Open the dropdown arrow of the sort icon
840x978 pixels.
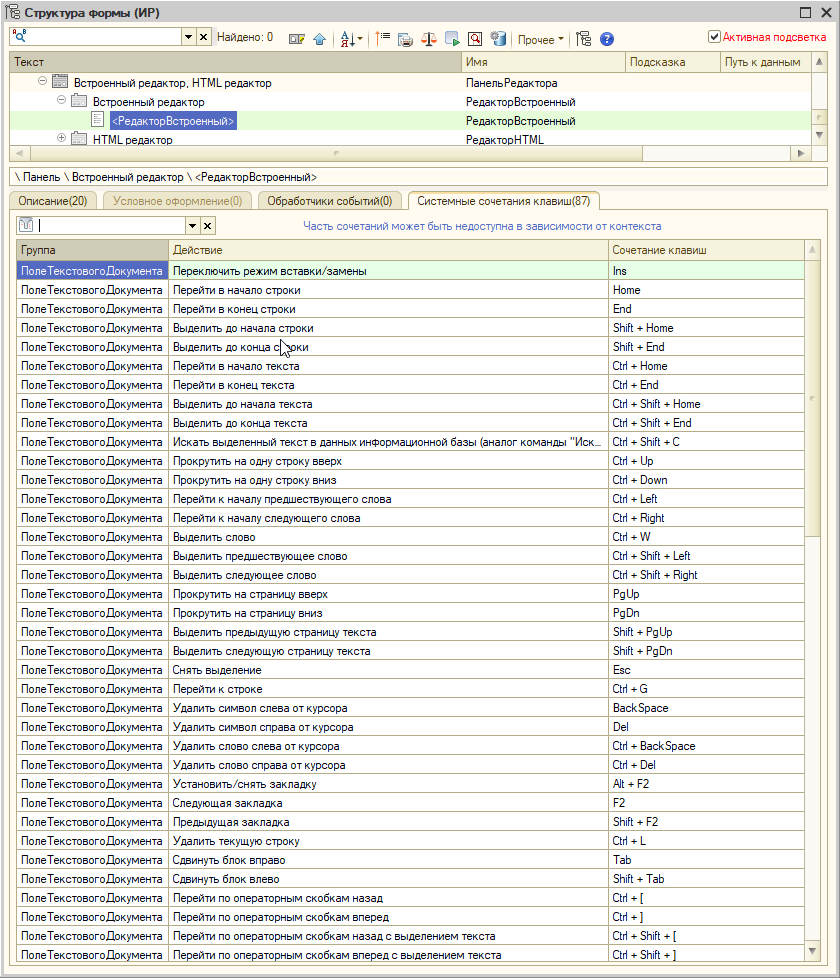360,40
